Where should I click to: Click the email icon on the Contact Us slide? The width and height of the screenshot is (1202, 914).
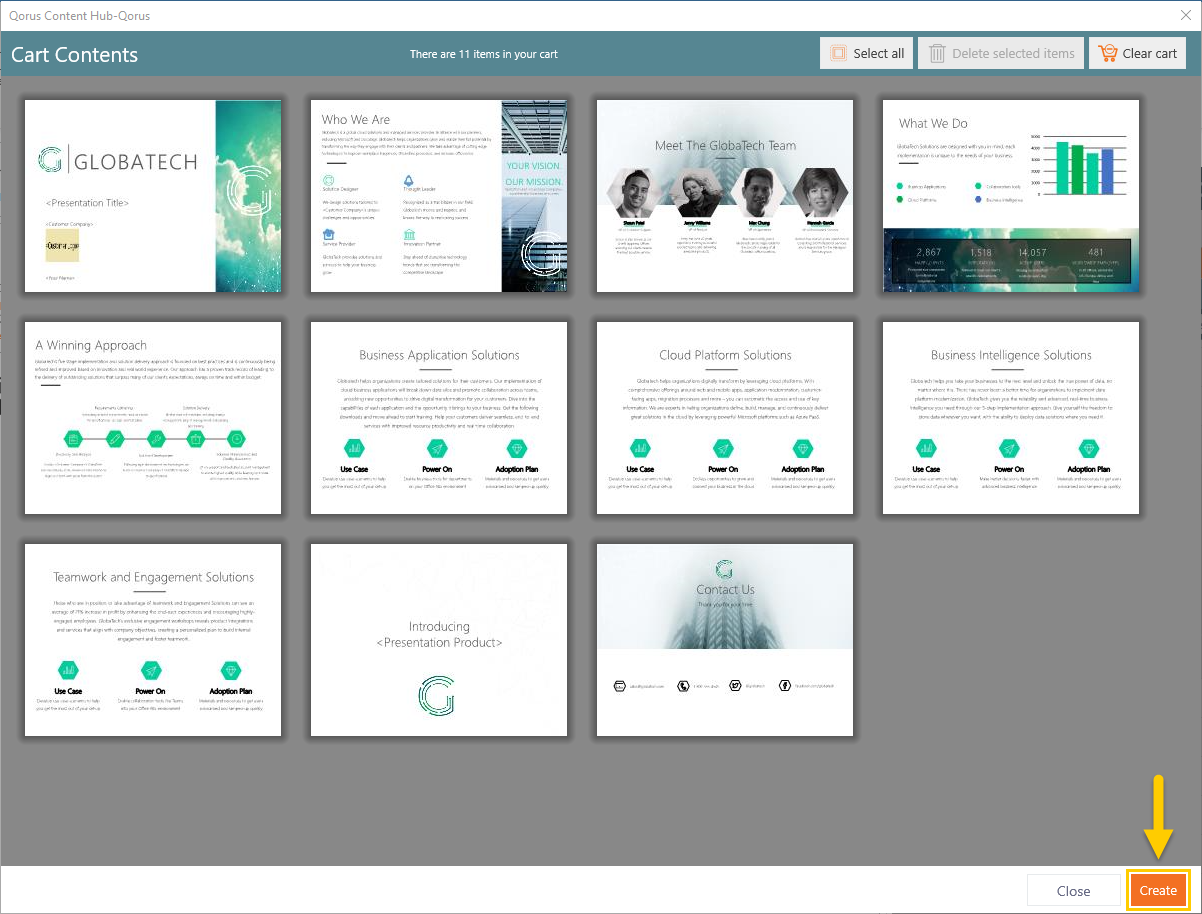pyautogui.click(x=619, y=685)
